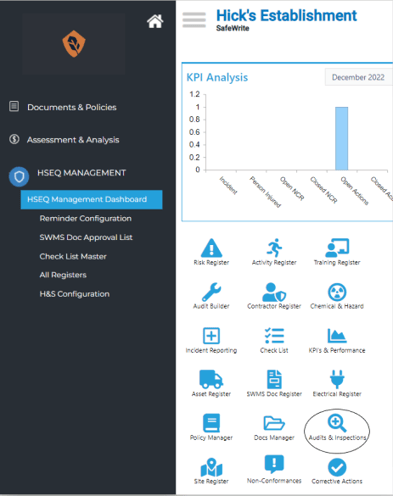Expand the Documents & Policies section
This screenshot has height=496, width=393.
[72, 107]
